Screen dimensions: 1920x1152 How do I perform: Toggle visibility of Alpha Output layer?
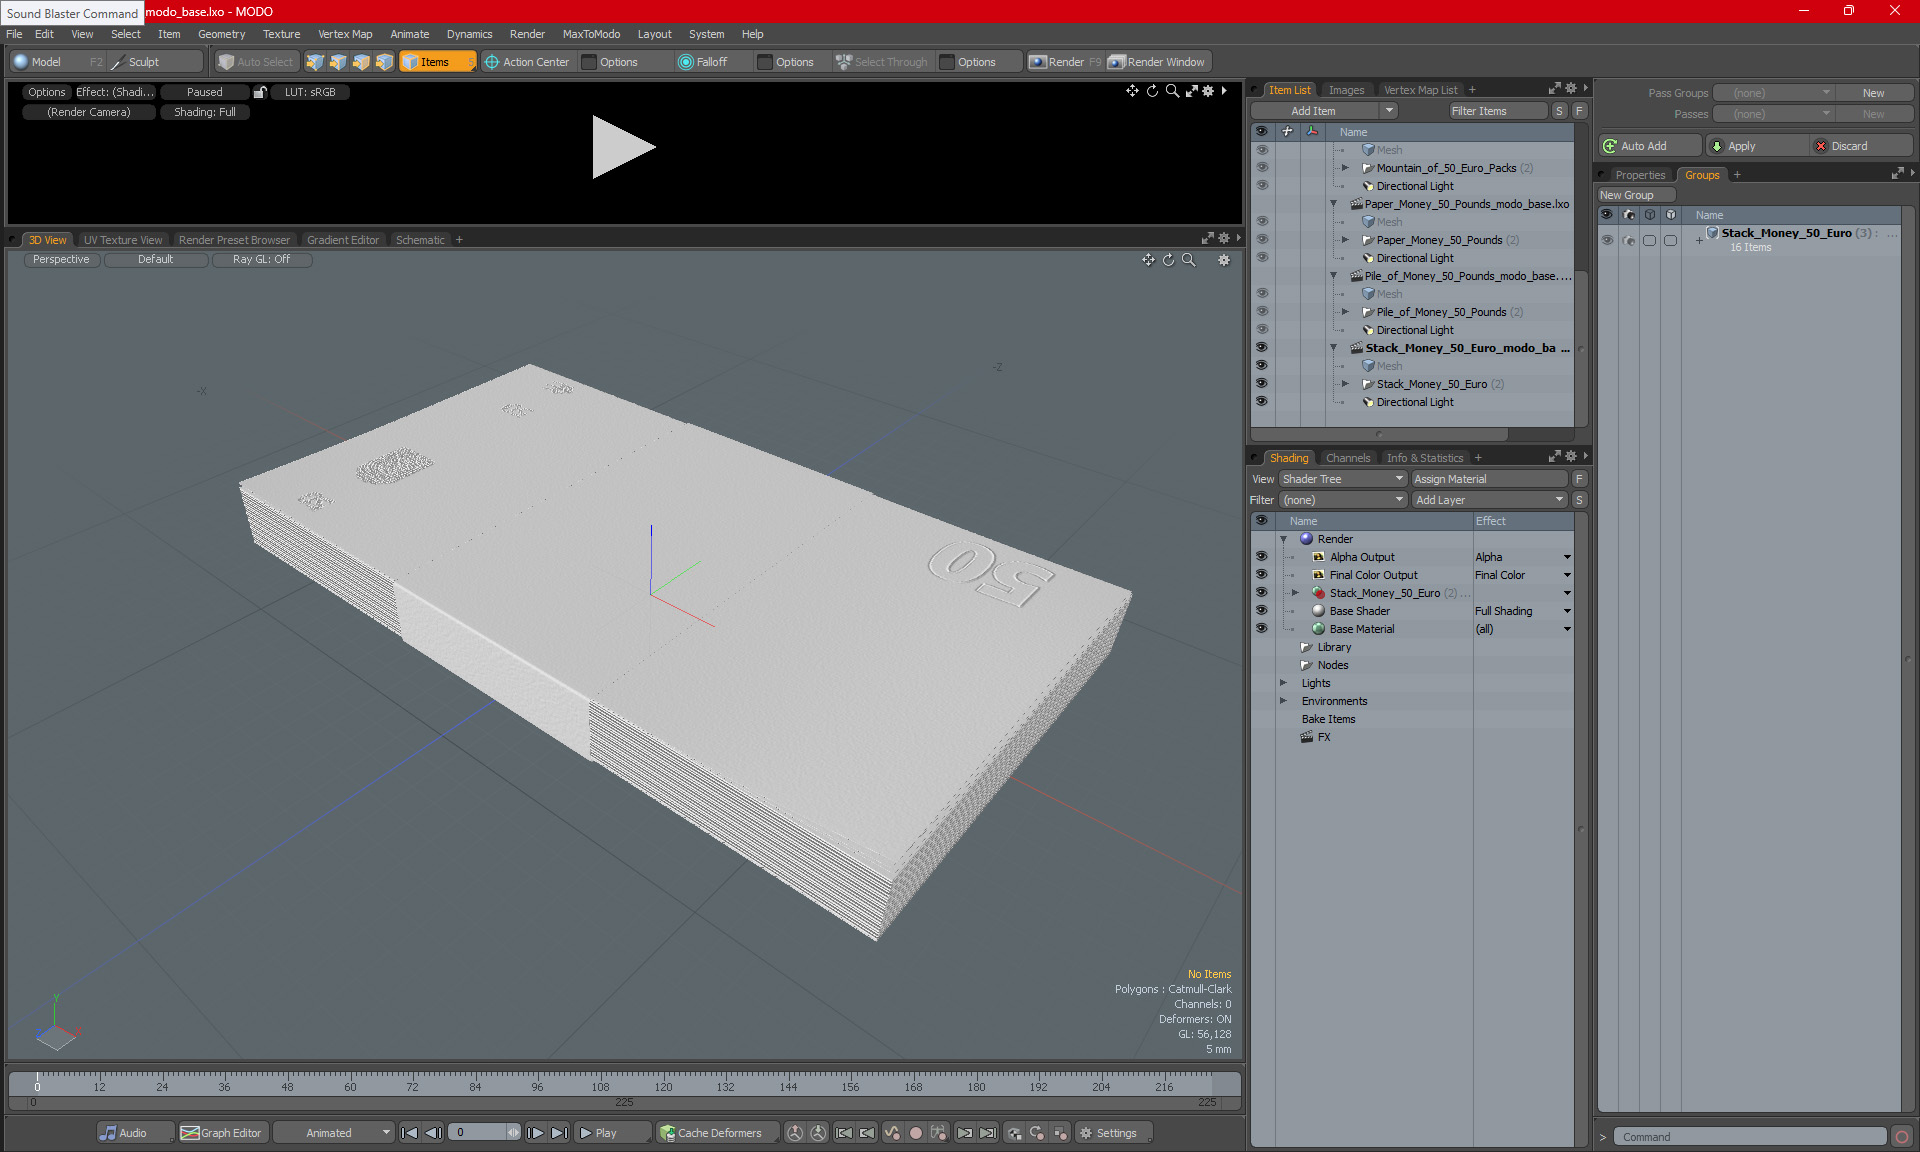point(1261,557)
